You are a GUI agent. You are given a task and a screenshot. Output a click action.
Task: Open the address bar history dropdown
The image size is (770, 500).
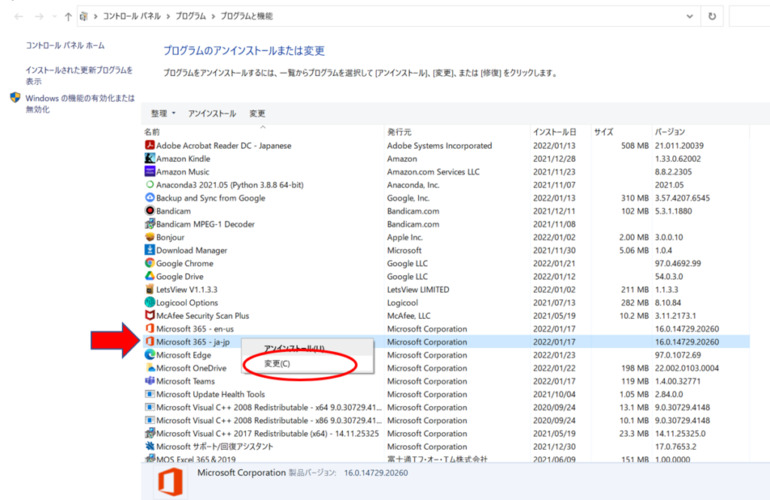click(x=689, y=16)
